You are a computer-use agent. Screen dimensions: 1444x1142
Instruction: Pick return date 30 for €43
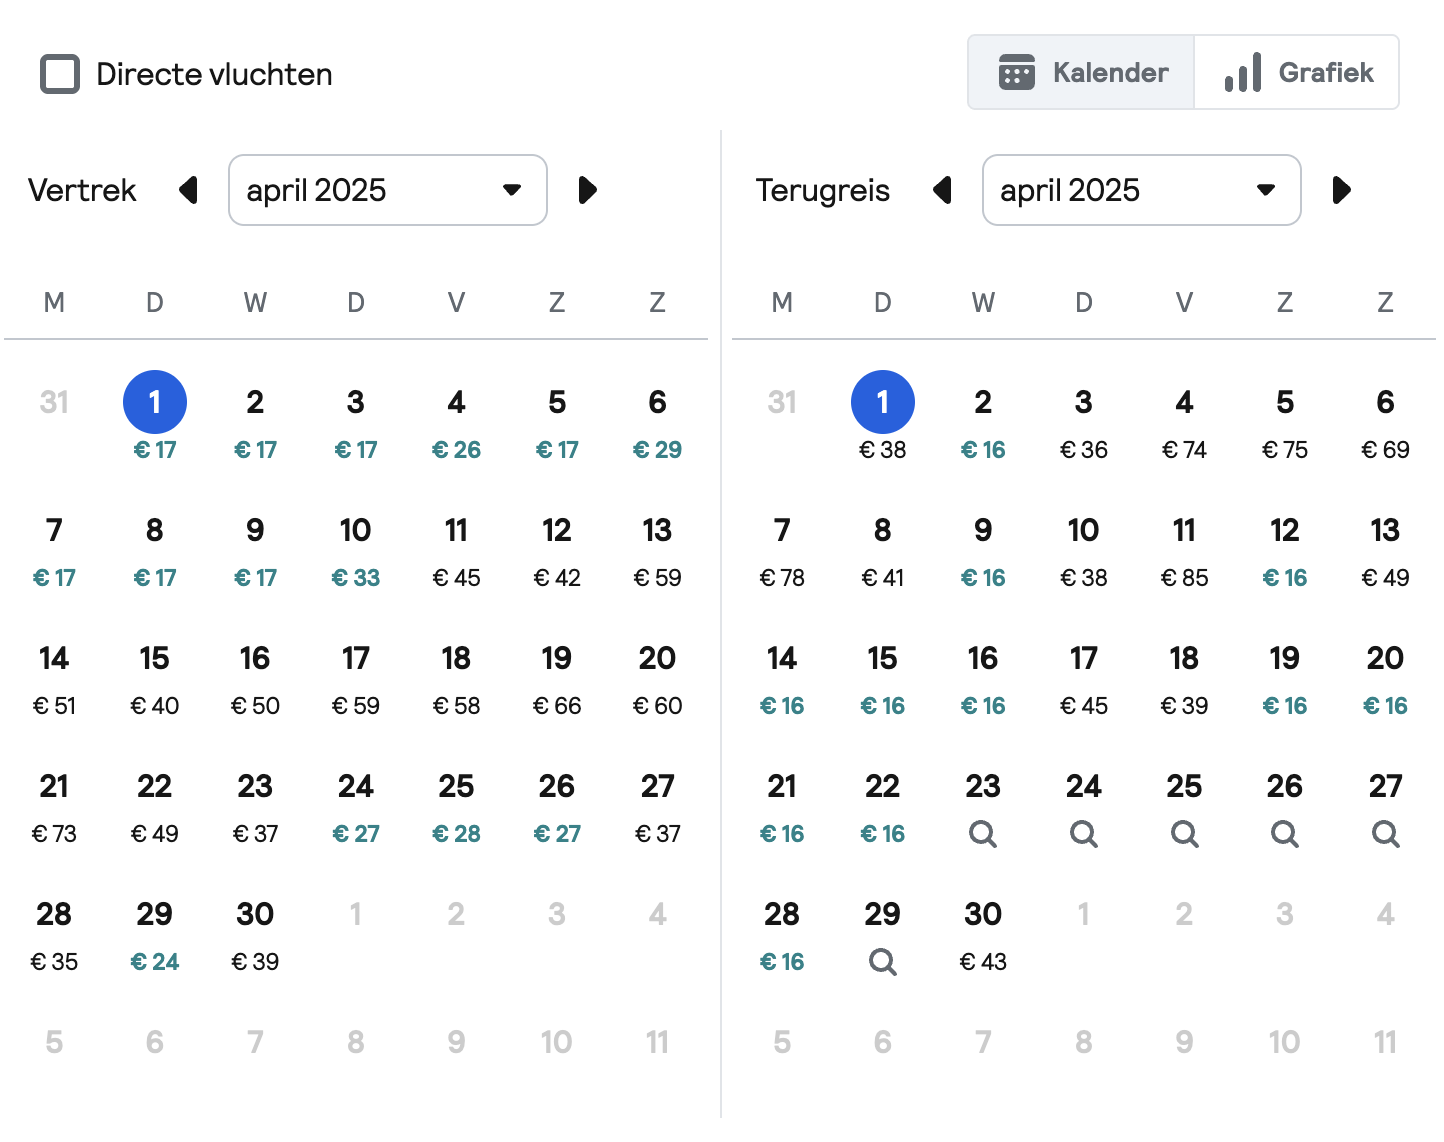pyautogui.click(x=983, y=935)
